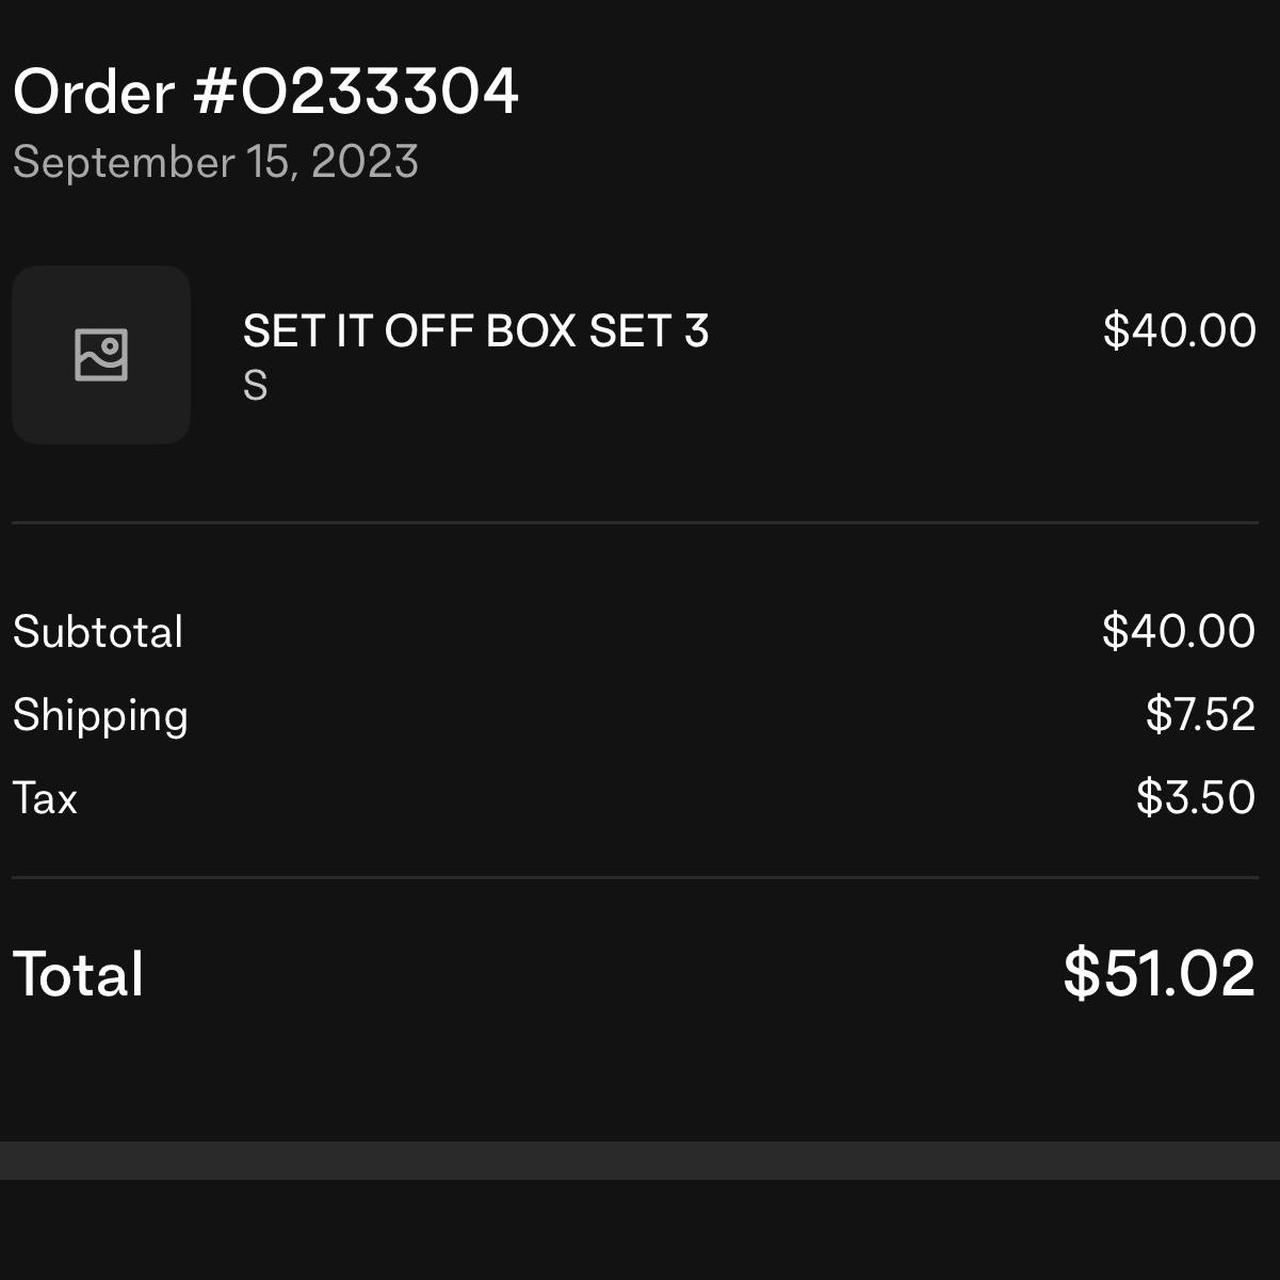The height and width of the screenshot is (1280, 1280).
Task: Click the size "S" under the product name
Action: pyautogui.click(x=255, y=386)
